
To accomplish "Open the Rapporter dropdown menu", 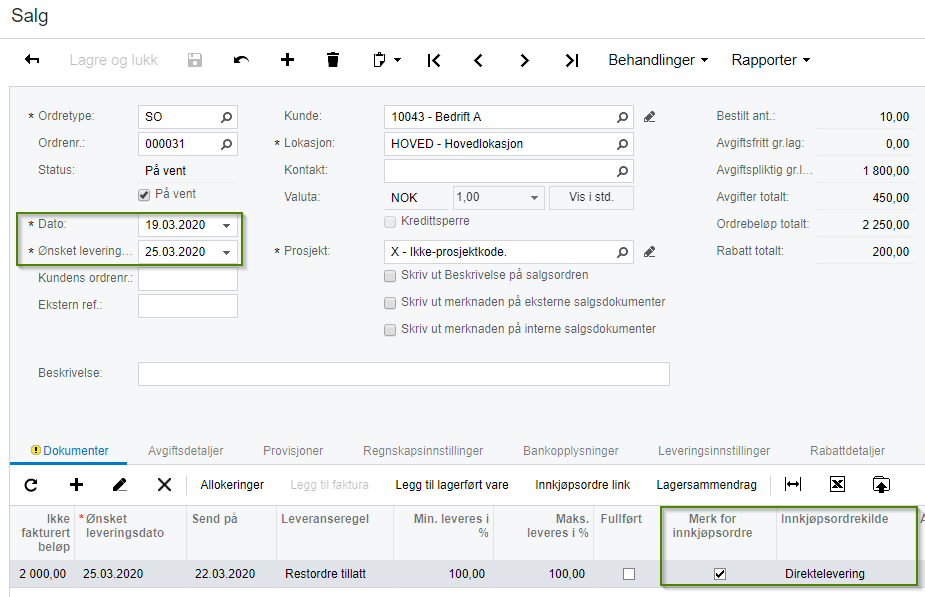I will click(x=769, y=60).
